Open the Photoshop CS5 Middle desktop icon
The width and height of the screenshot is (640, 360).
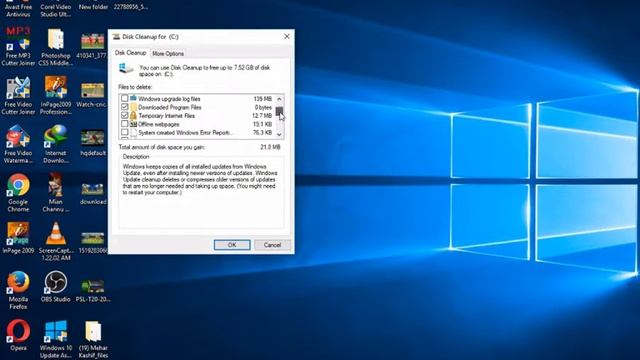(x=56, y=47)
